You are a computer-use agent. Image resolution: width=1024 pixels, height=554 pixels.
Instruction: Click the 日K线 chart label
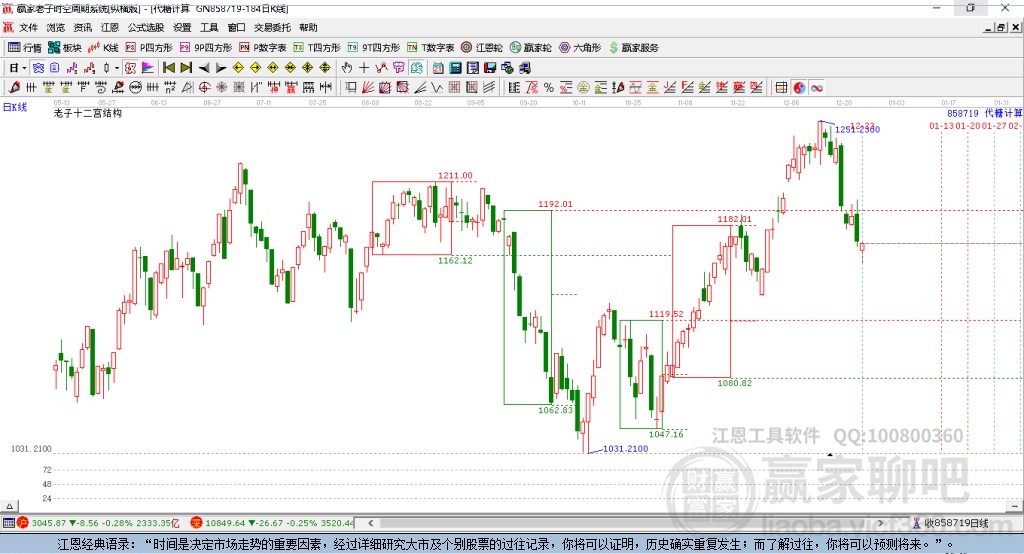15,107
